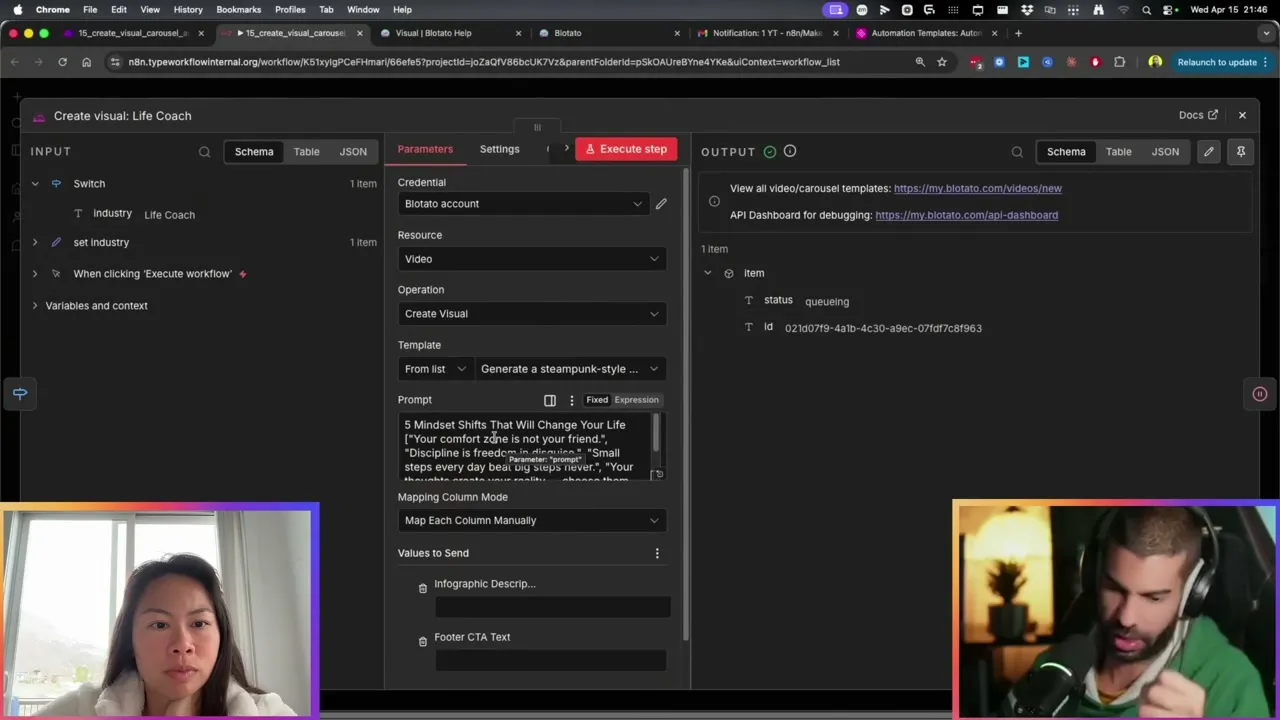Viewport: 1280px width, 720px height.
Task: Show input as JSON view
Action: (353, 152)
